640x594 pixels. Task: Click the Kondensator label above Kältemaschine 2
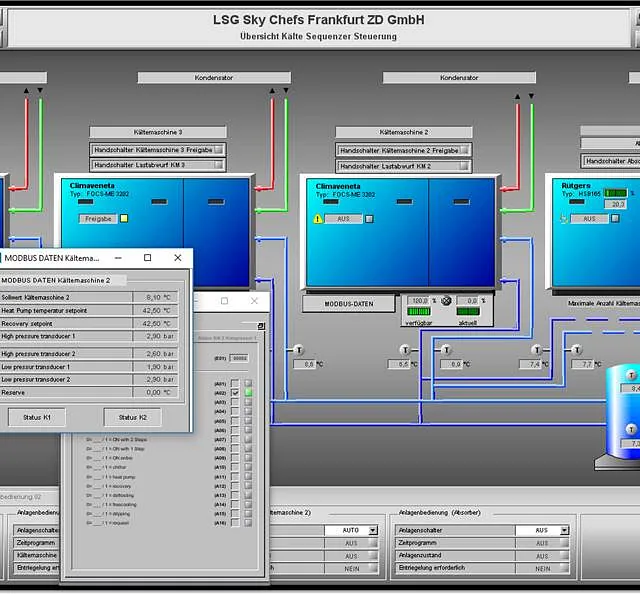pyautogui.click(x=459, y=78)
